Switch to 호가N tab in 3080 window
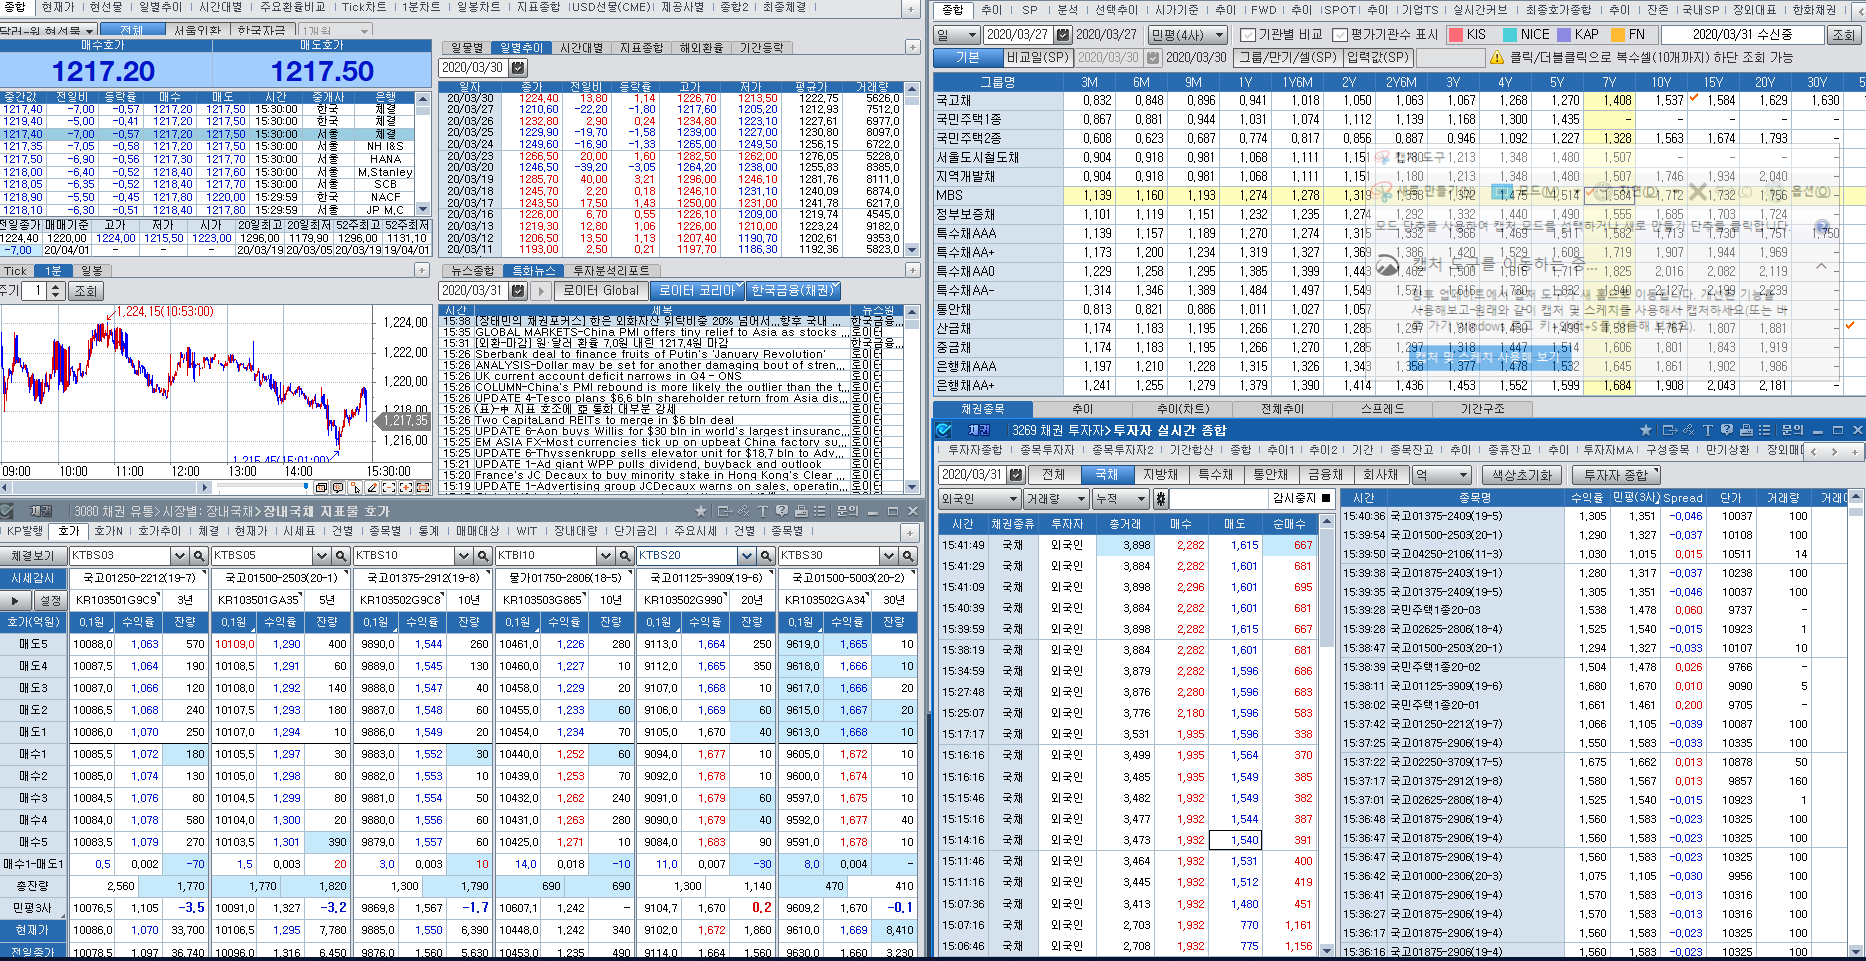 coord(109,531)
